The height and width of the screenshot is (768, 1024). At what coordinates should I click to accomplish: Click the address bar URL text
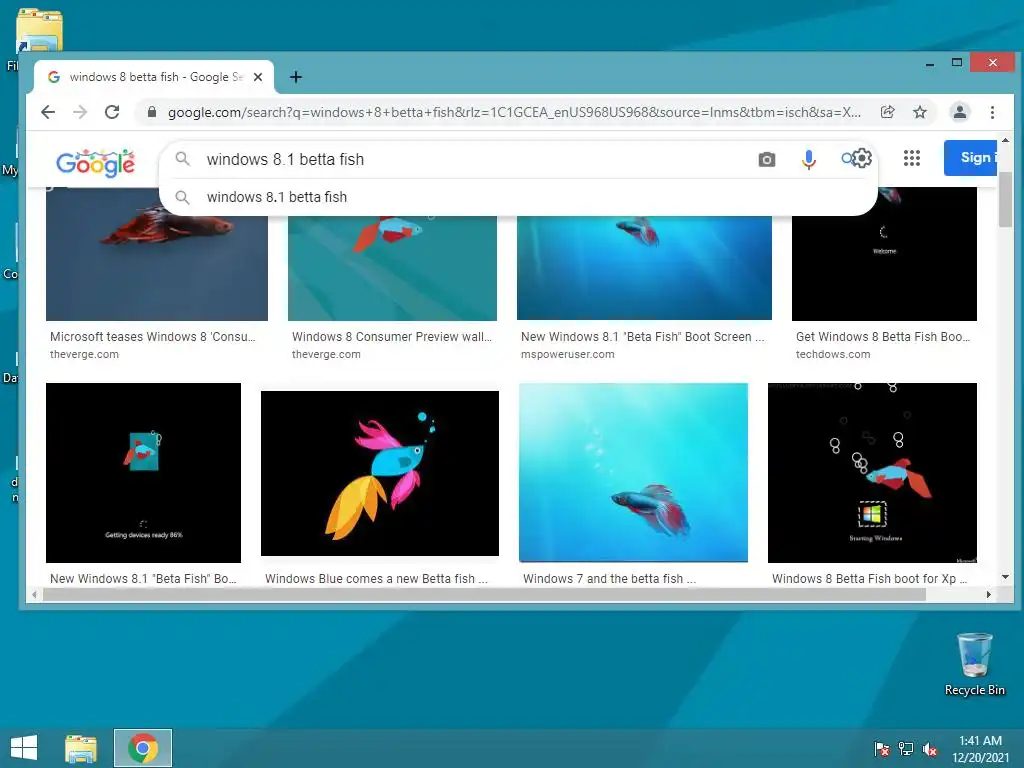tap(514, 112)
